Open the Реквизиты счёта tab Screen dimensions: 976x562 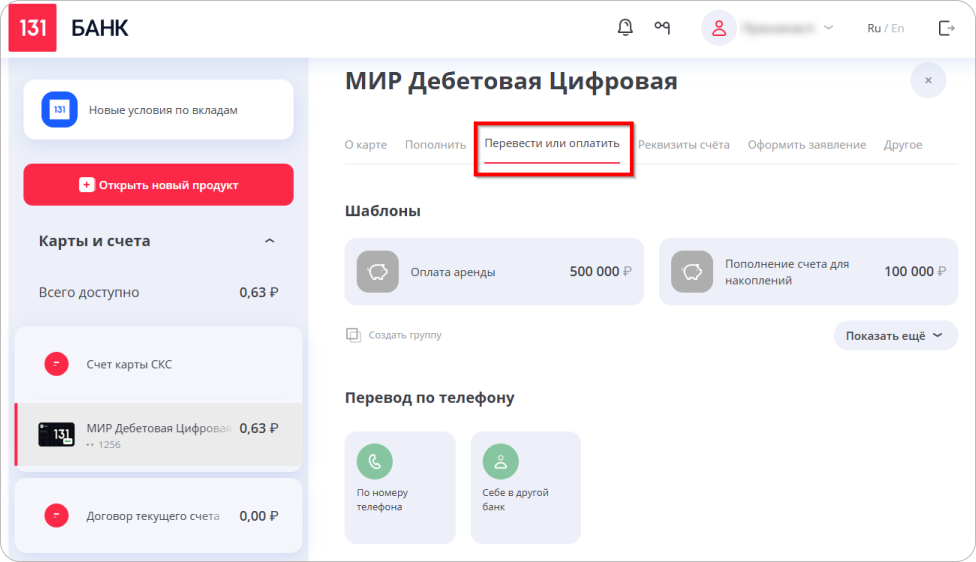pos(684,145)
